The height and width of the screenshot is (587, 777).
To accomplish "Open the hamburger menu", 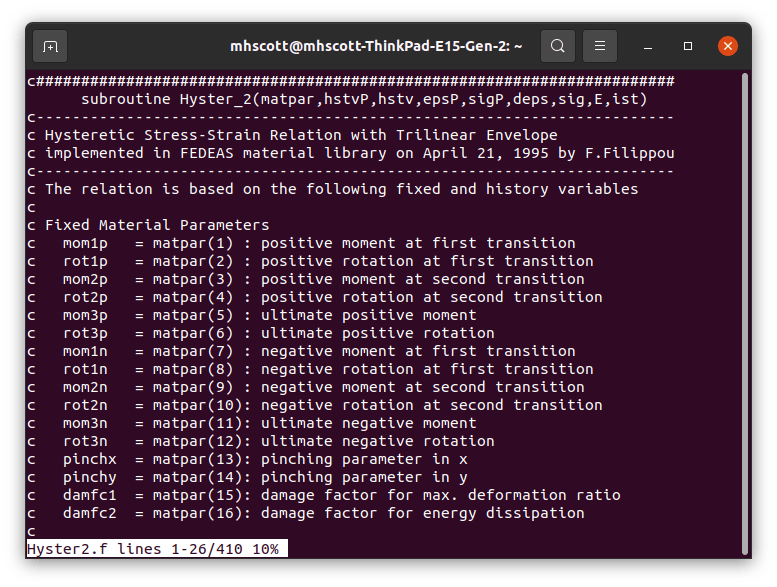I will coord(600,46).
